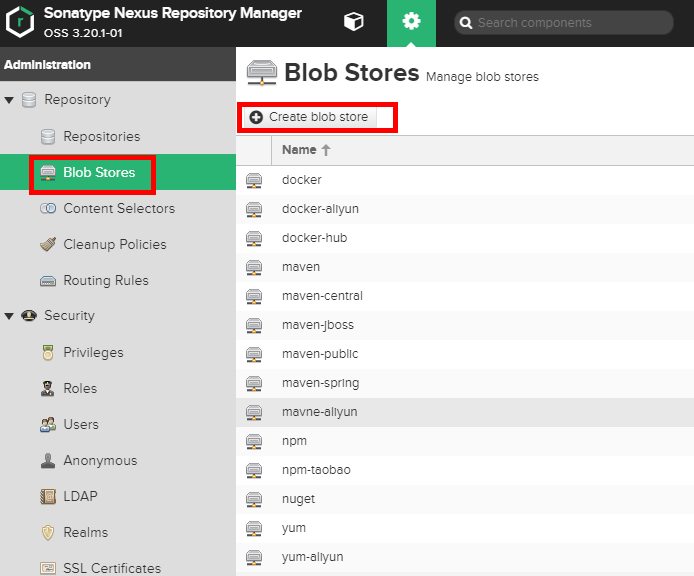
Task: Select the yum blob store
Action: (x=465, y=528)
